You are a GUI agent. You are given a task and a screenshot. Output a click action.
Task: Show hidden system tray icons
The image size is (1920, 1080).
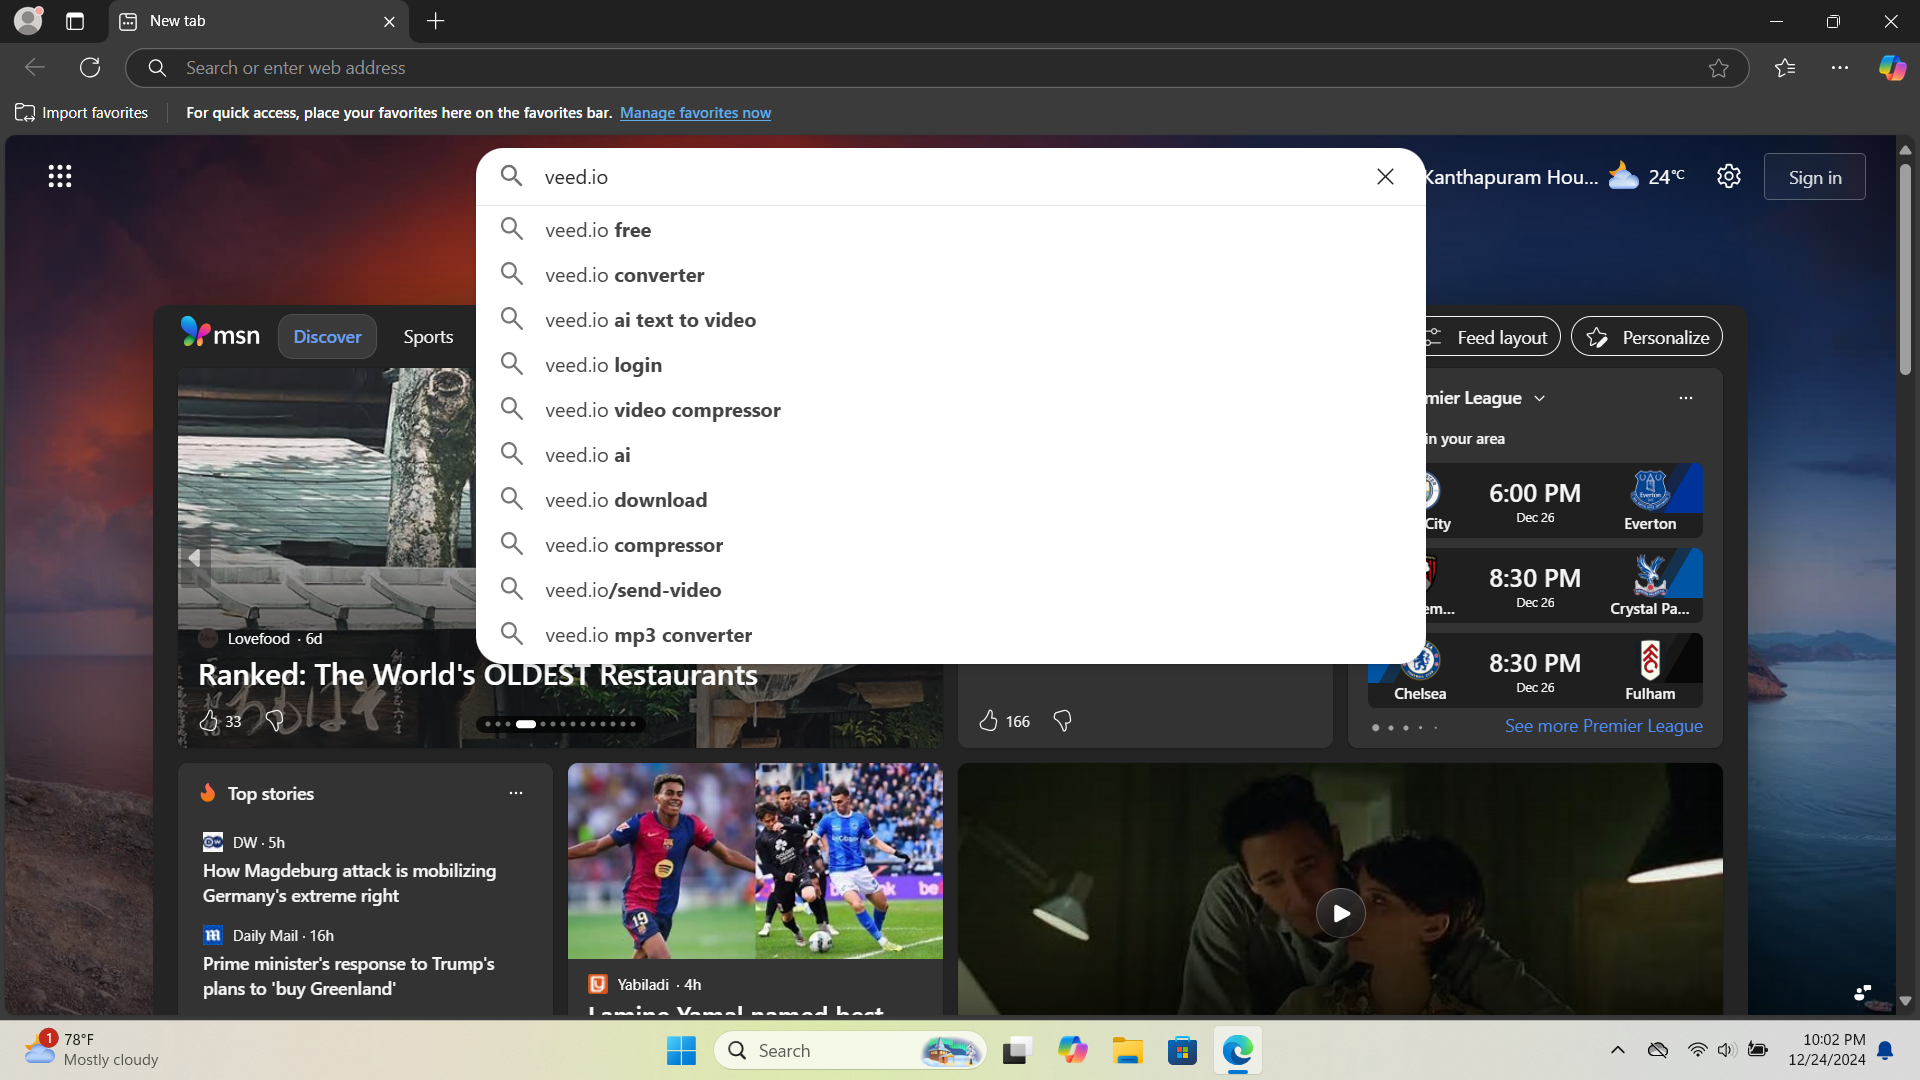[x=1617, y=1050]
